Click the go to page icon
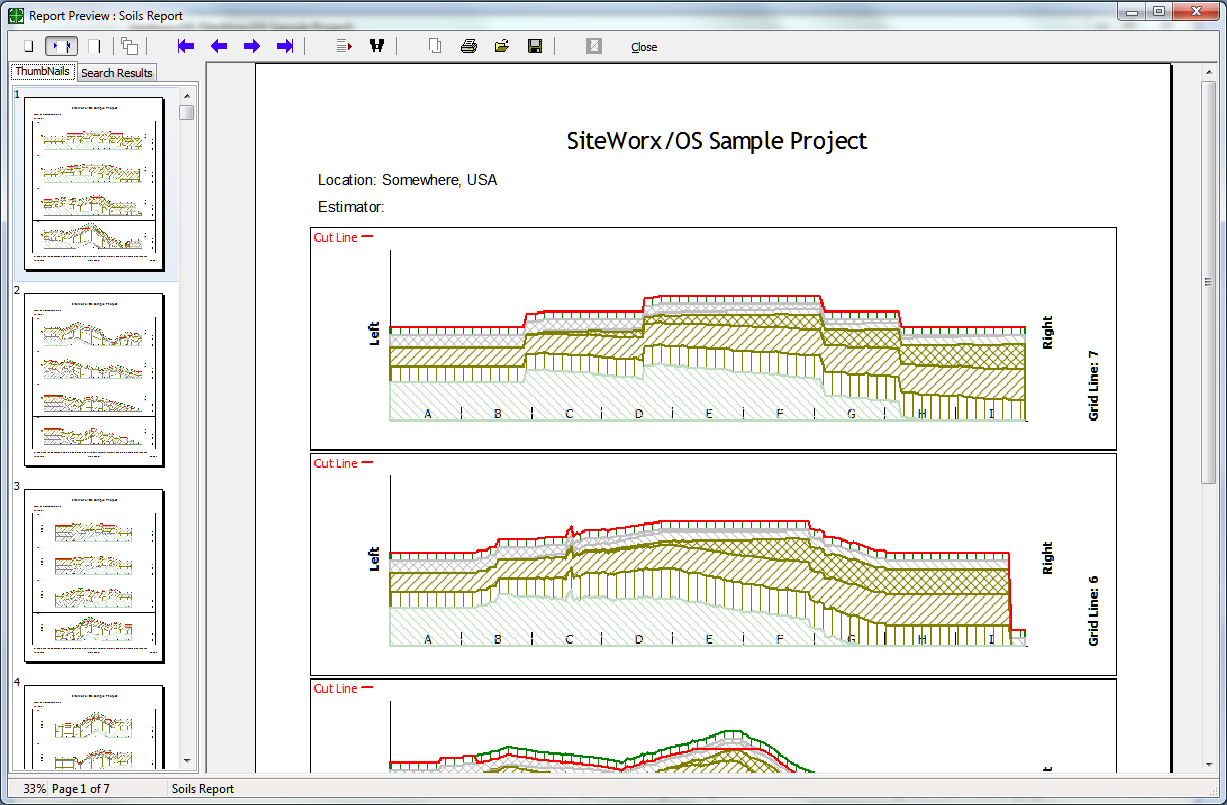 [x=345, y=46]
